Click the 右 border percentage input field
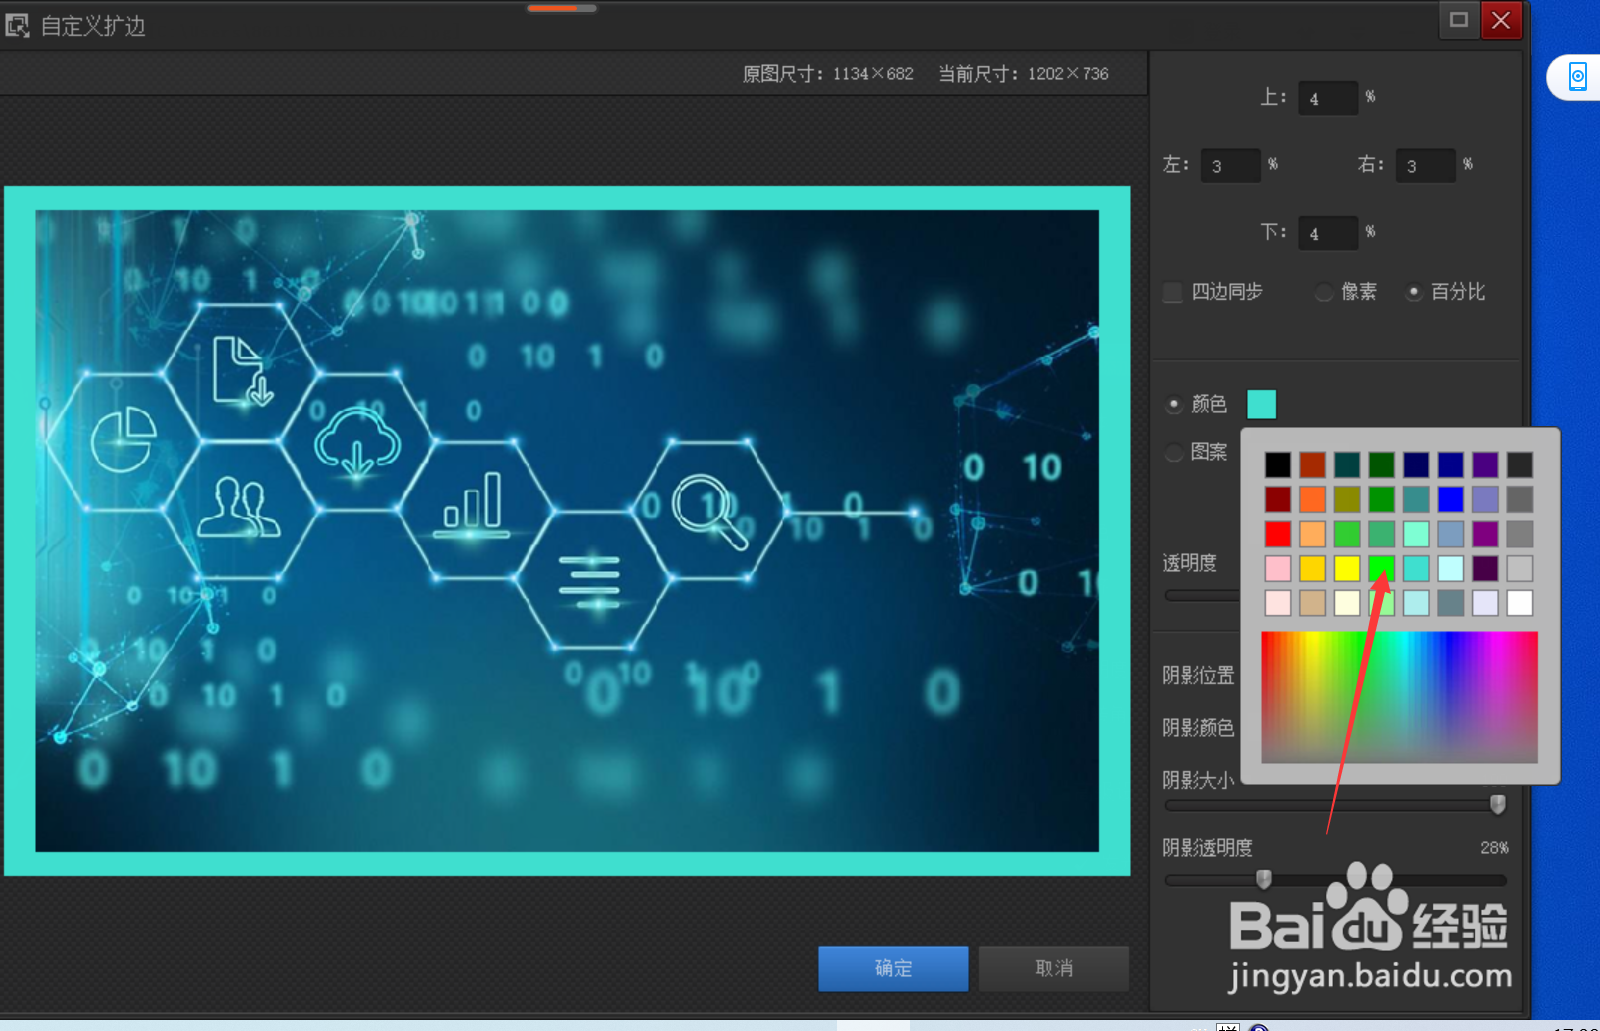This screenshot has width=1600, height=1031. pyautogui.click(x=1425, y=165)
